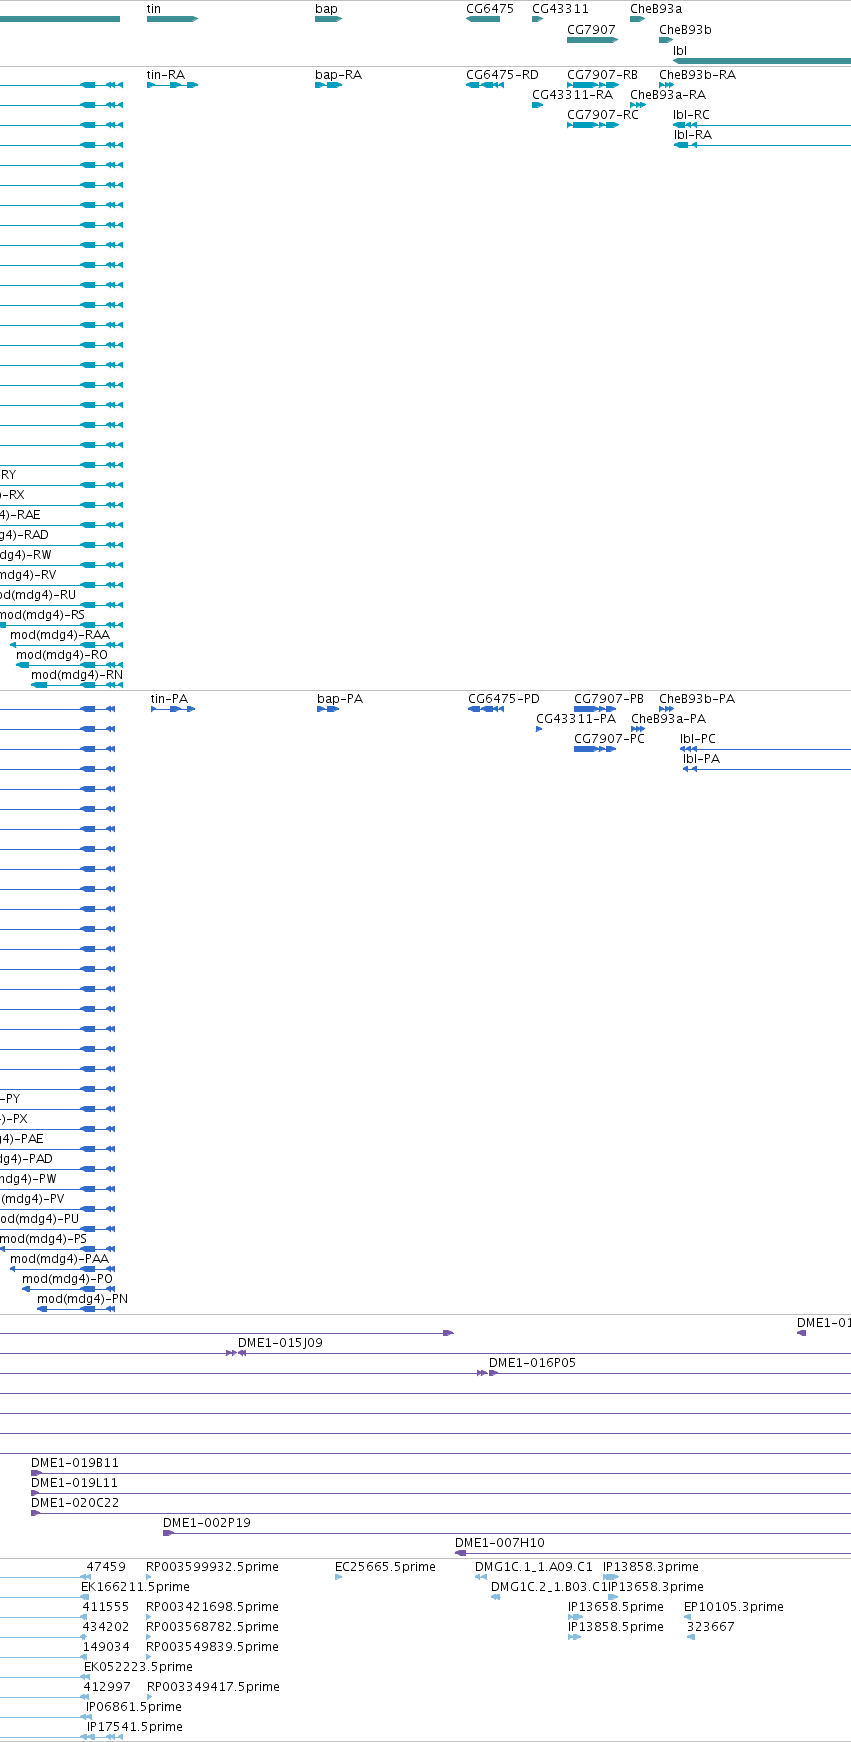The image size is (851, 1742).
Task: Select the bap-RA transcript label
Action: tap(338, 75)
